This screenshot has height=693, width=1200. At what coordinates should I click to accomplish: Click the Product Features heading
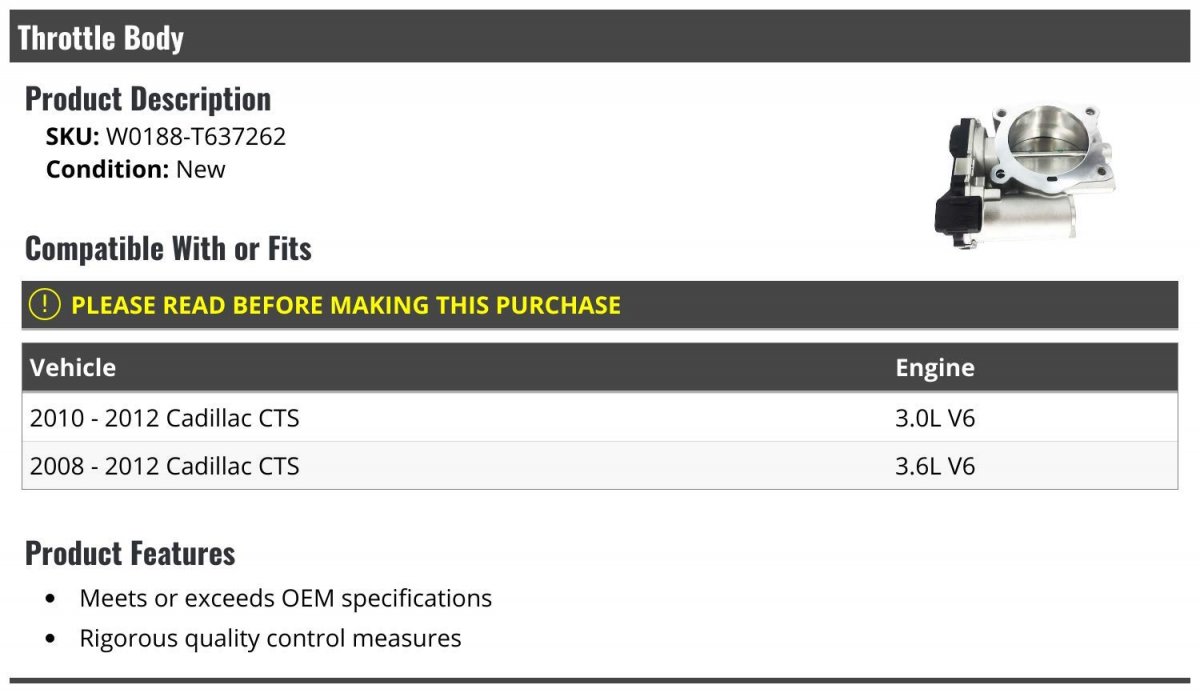pos(130,553)
